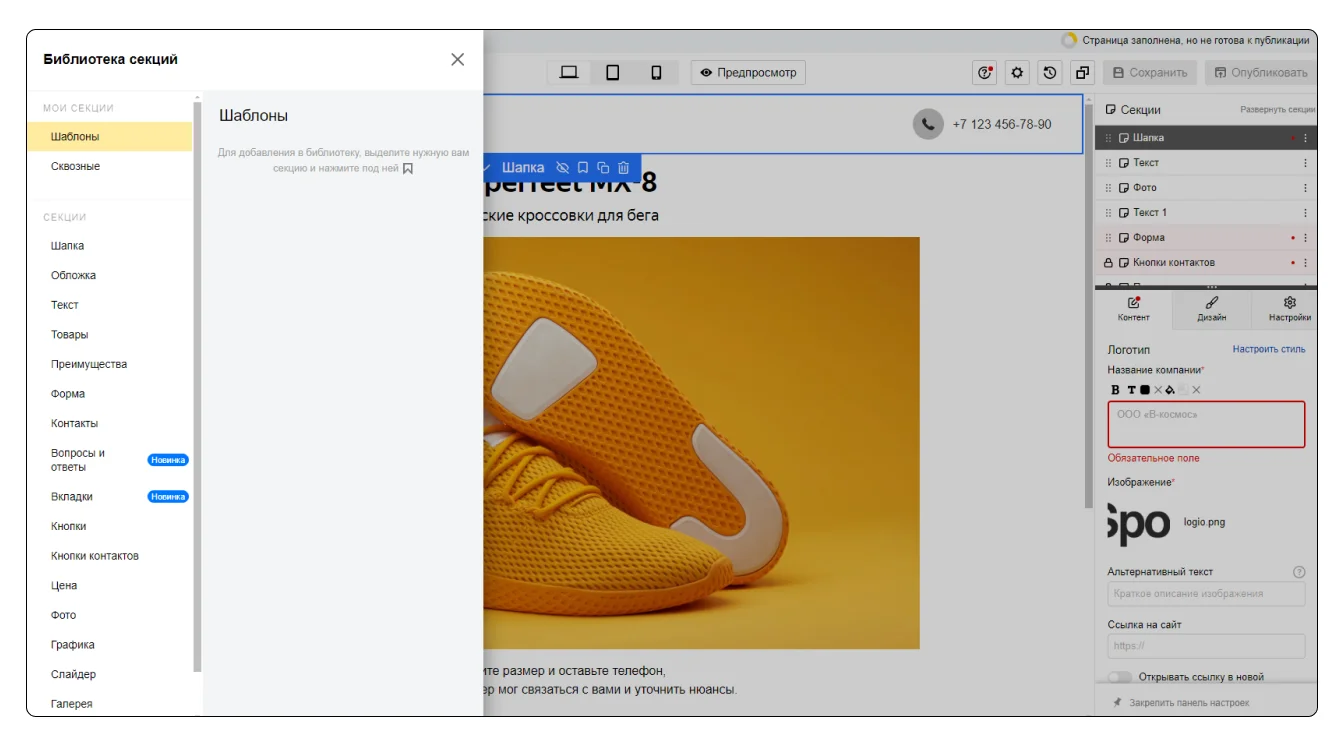This screenshot has width=1344, height=746.
Task: Hide the Шапка section with crossed-eye icon
Action: point(562,168)
